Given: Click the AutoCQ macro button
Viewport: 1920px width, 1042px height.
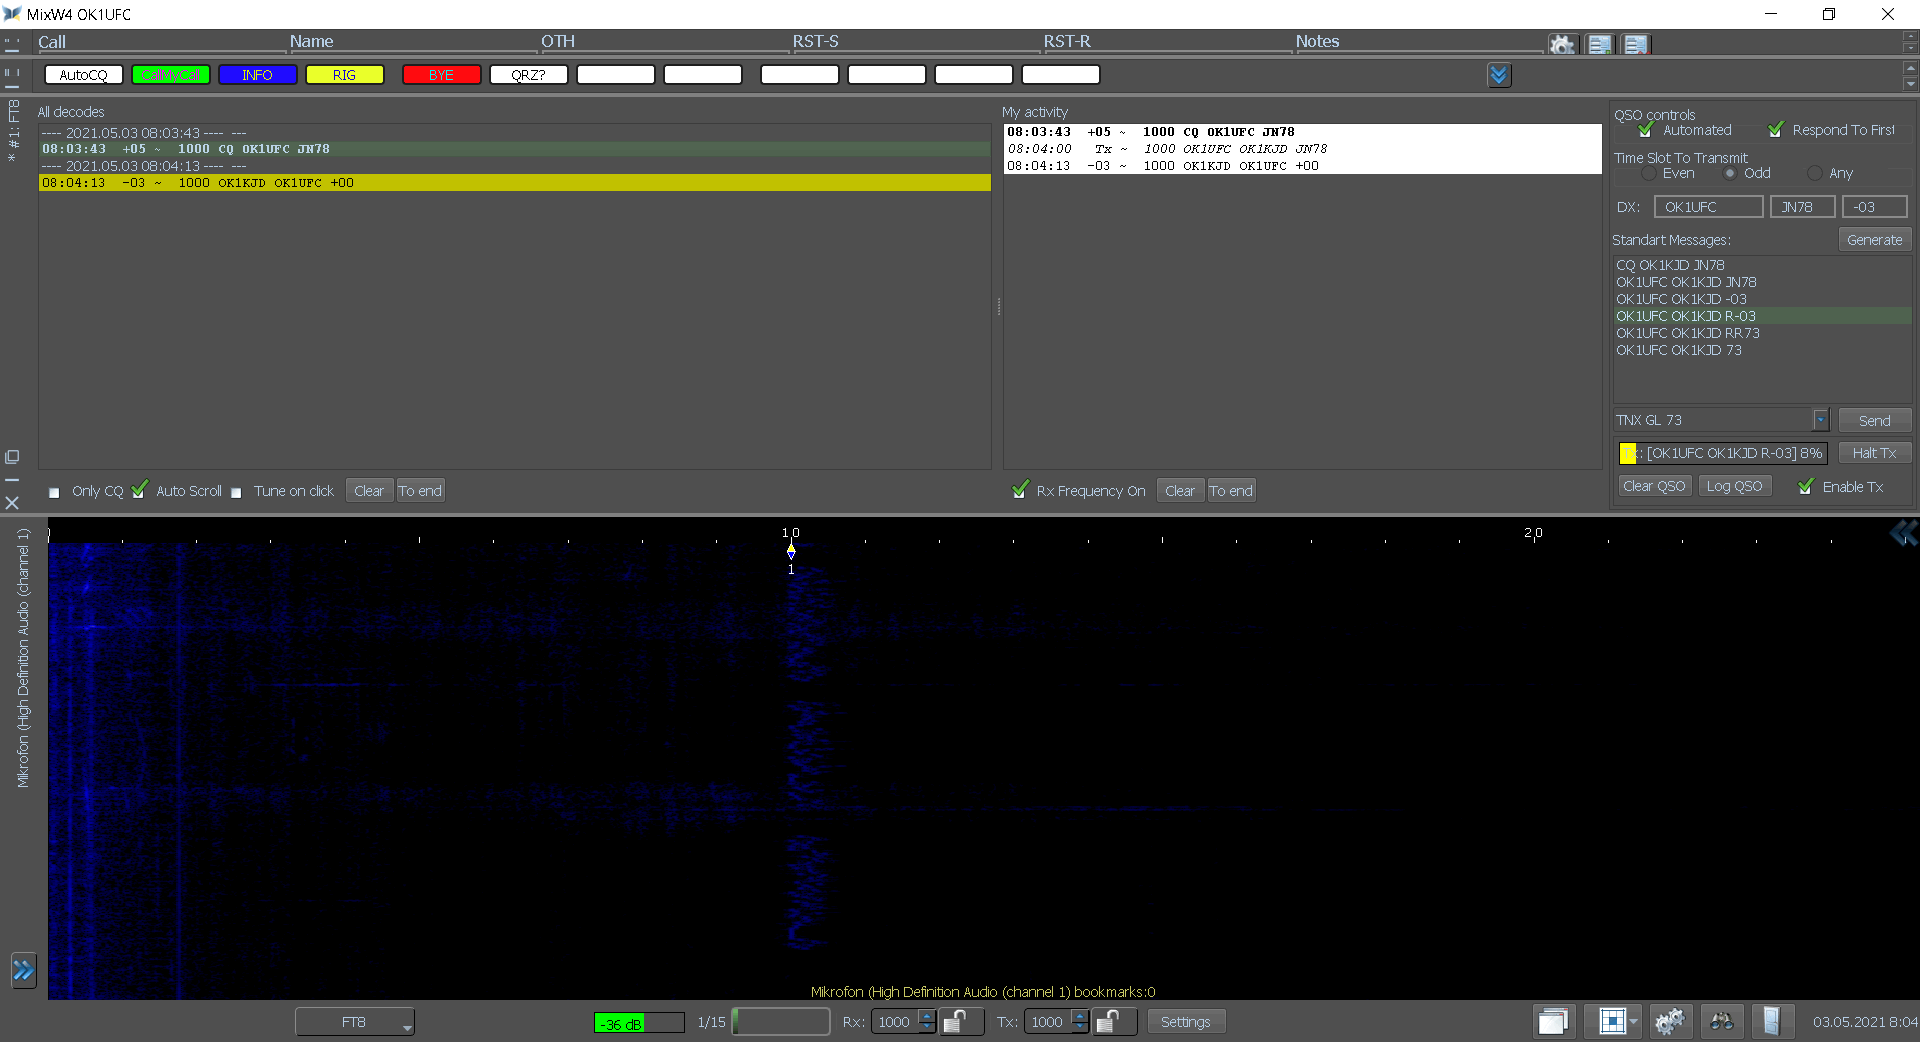Looking at the screenshot, I should [82, 74].
